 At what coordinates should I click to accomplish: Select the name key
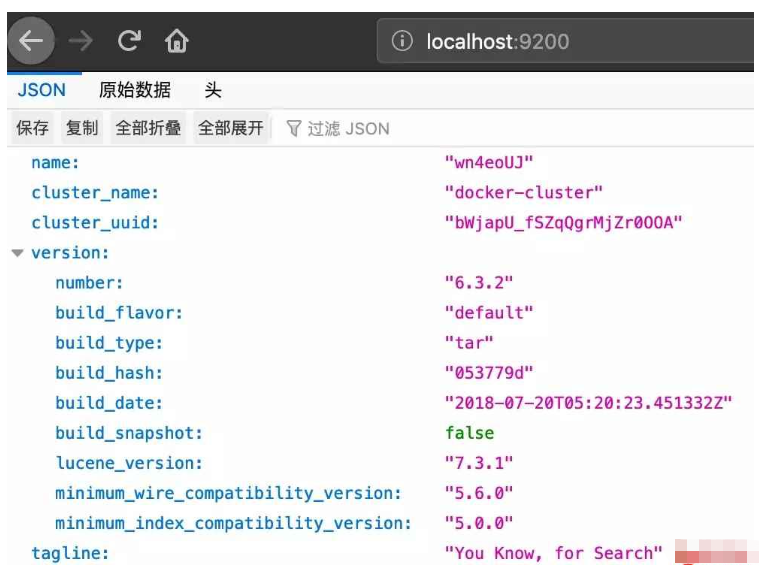pyautogui.click(x=55, y=162)
